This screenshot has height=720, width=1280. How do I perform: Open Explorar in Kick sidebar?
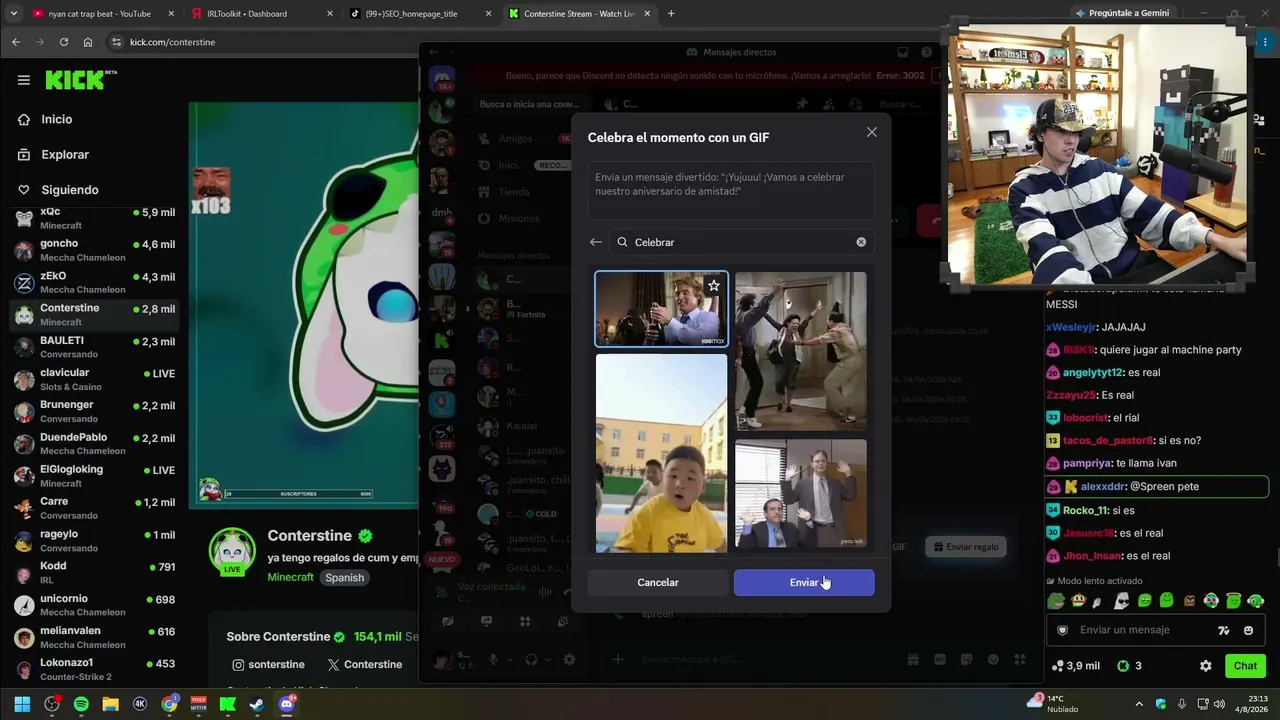[65, 155]
